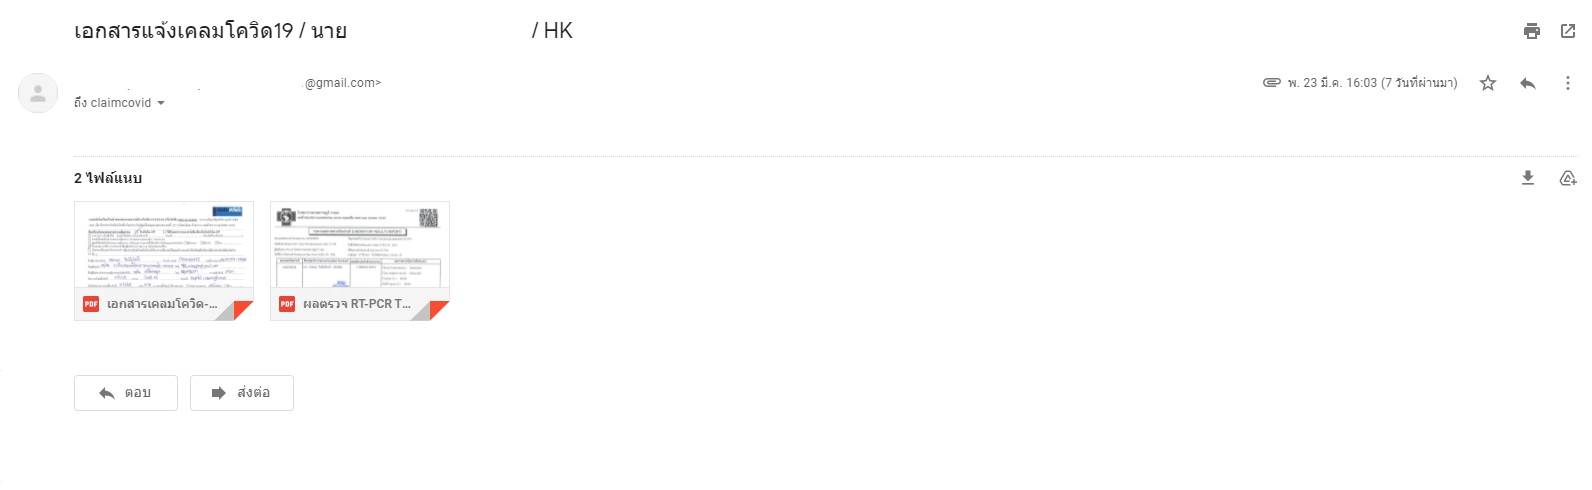
Task: Print this email with the printer icon
Action: point(1532,31)
